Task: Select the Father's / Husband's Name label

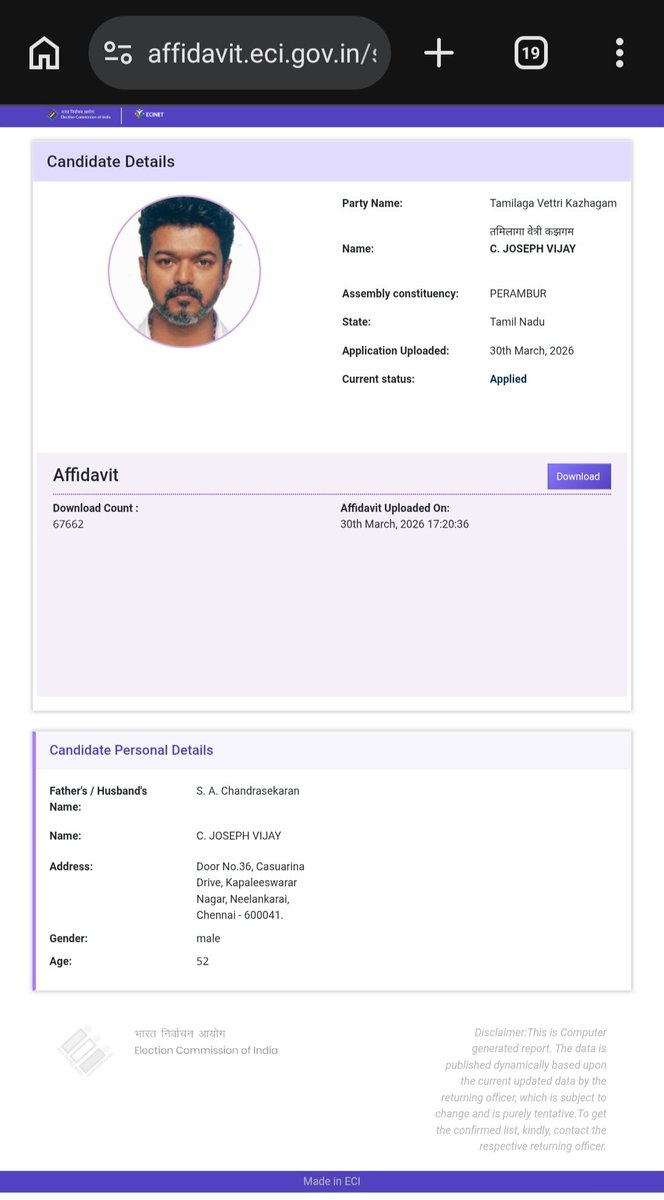Action: (98, 799)
